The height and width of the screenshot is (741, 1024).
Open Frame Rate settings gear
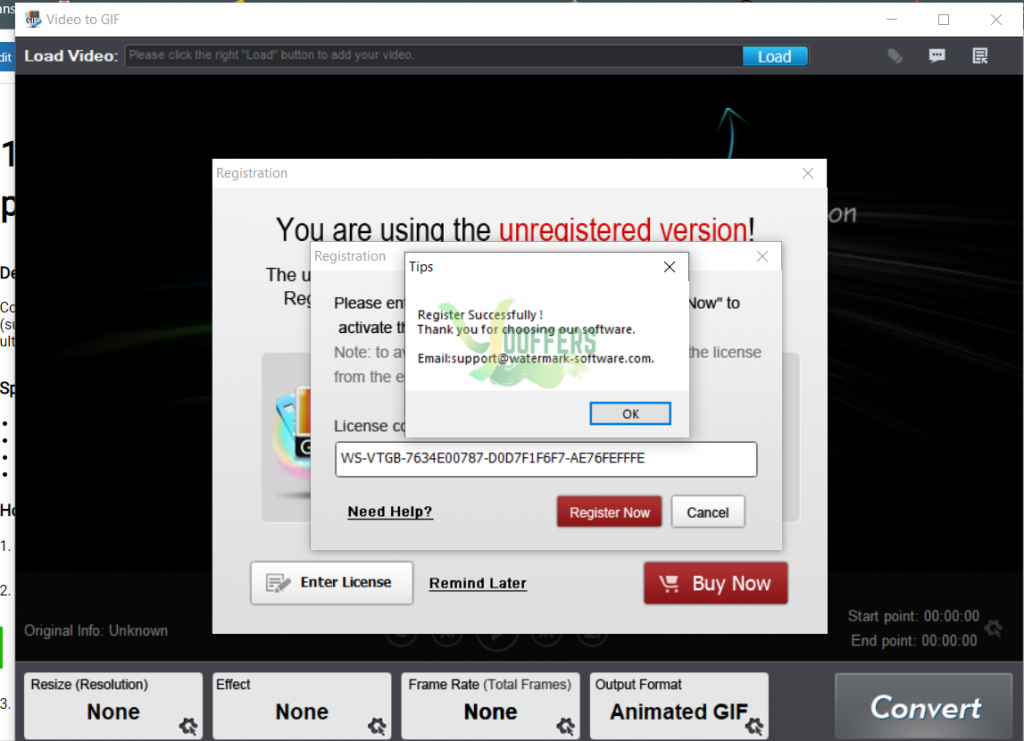click(566, 725)
